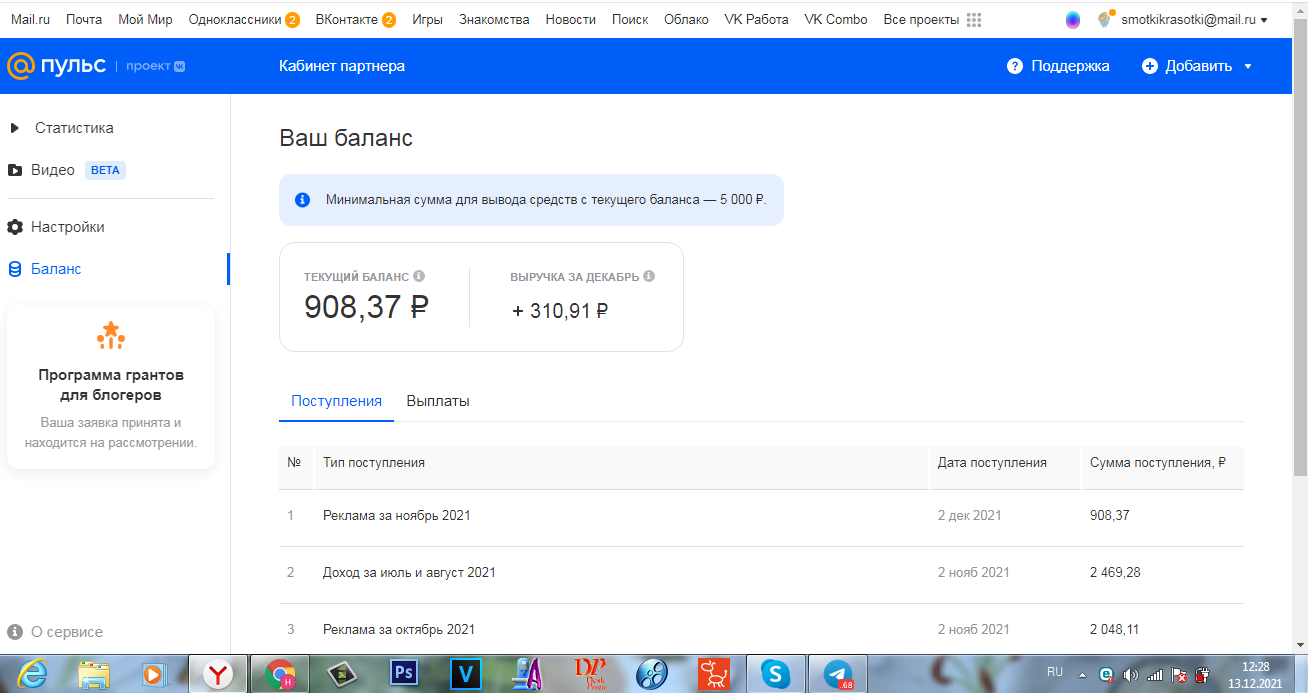The image size is (1308, 693).
Task: Open Photoshop from taskbar
Action: tap(405, 674)
